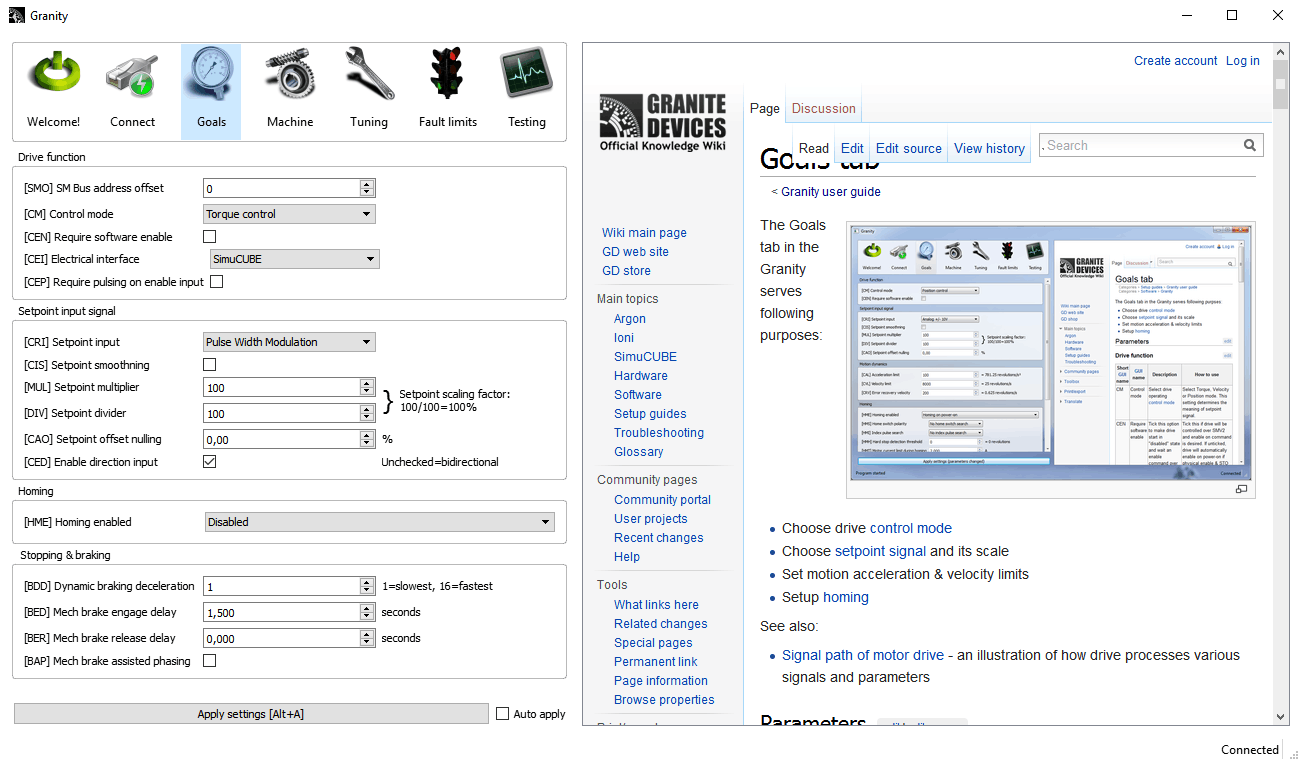Click the Connected status text

pyautogui.click(x=1249, y=749)
